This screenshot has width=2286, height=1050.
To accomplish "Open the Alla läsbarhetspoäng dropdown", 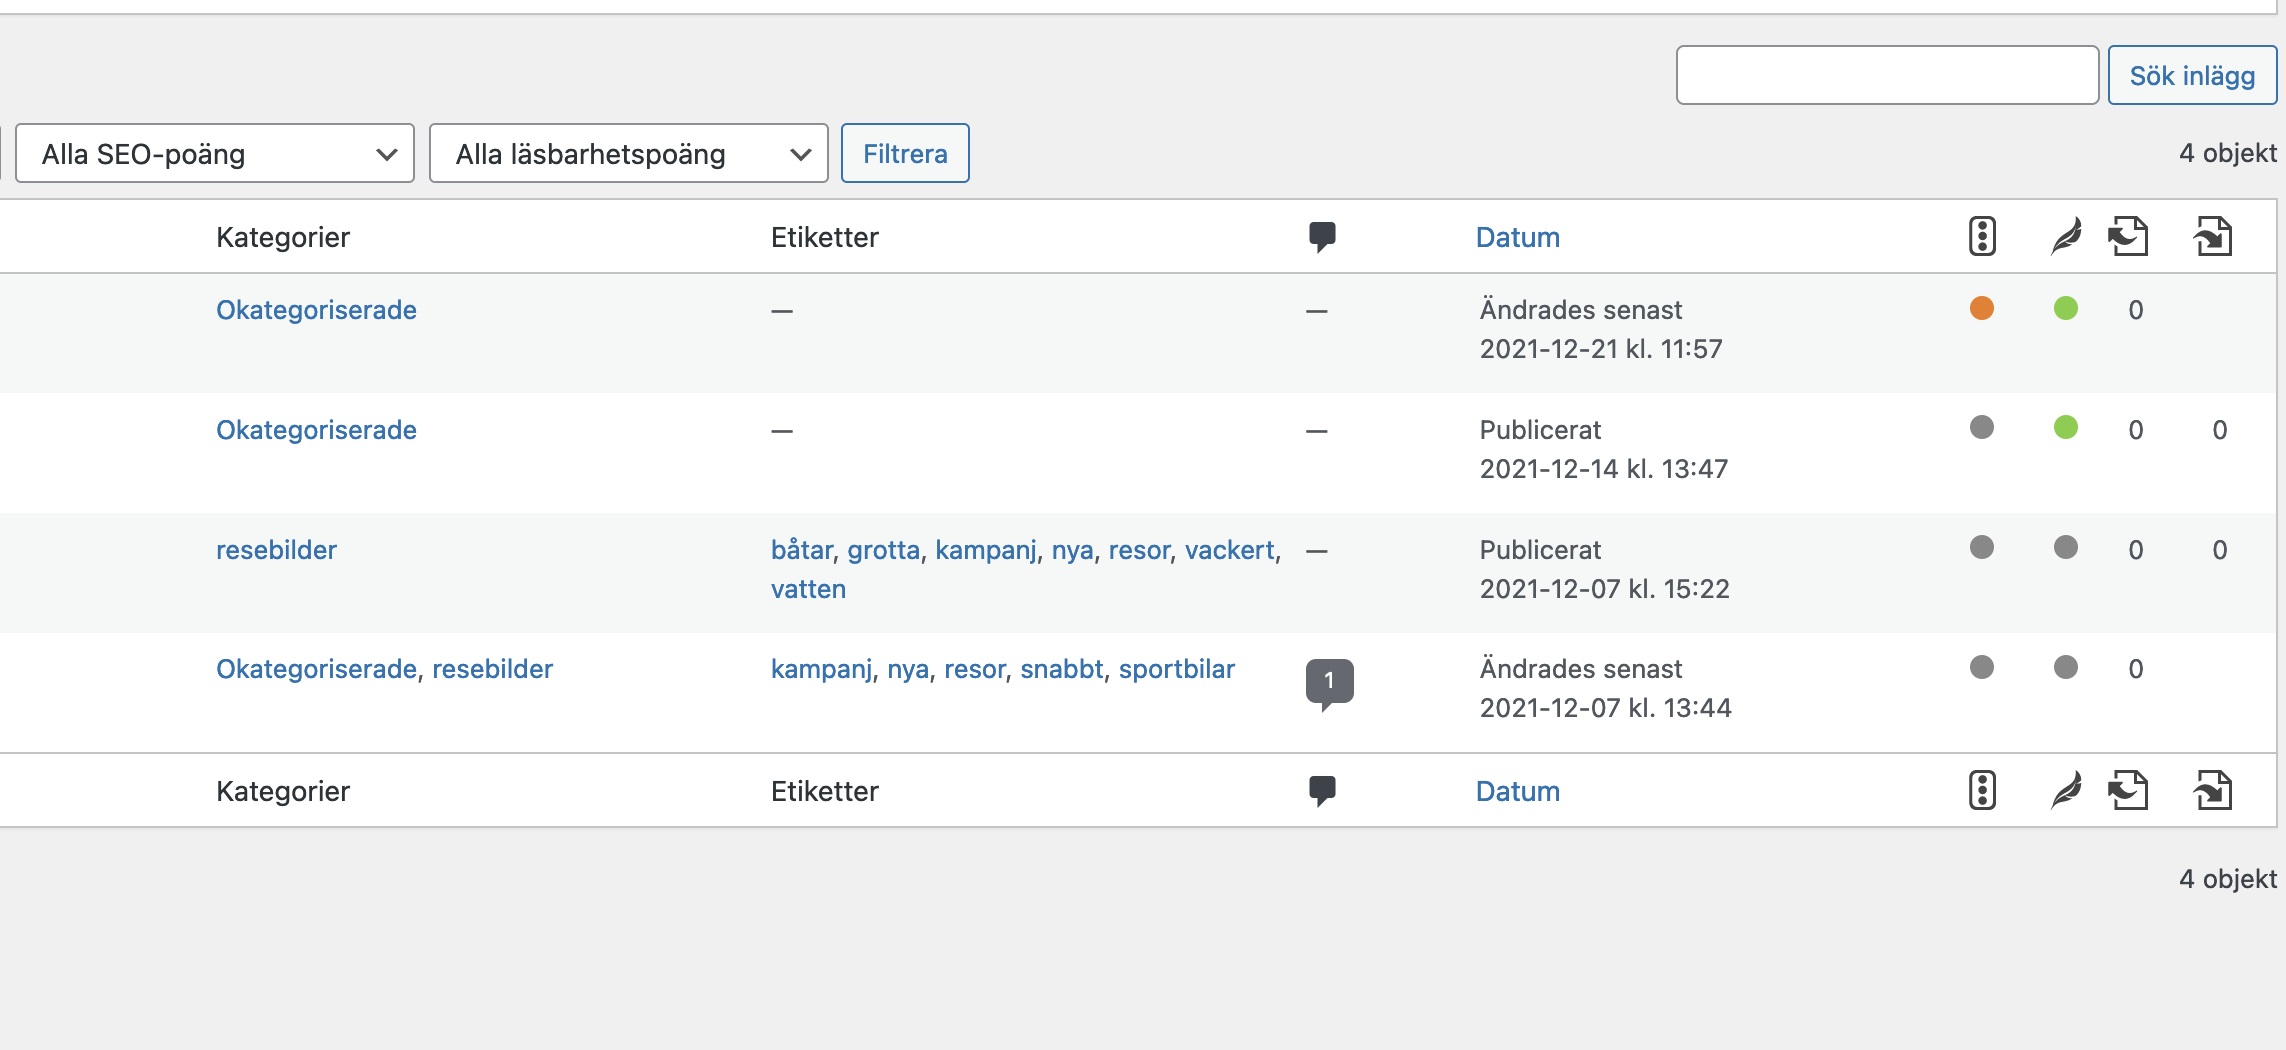I will point(628,153).
